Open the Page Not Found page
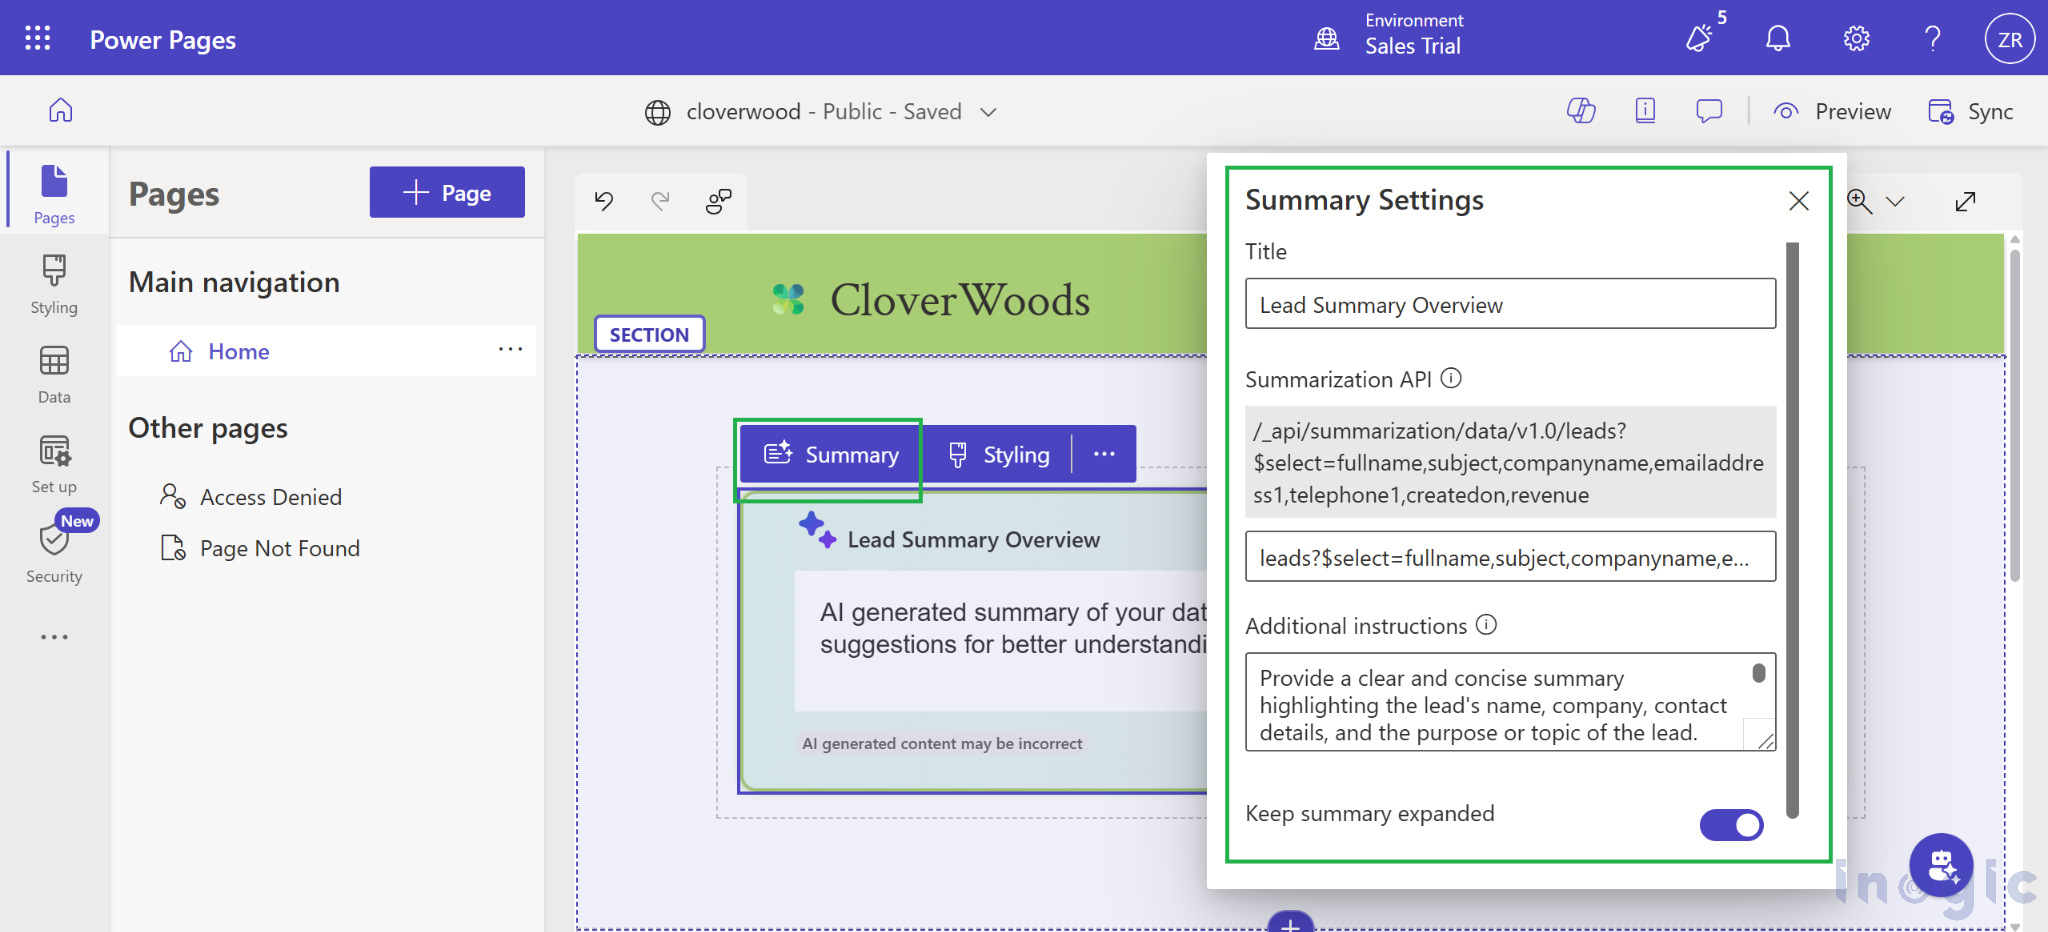 coord(279,547)
